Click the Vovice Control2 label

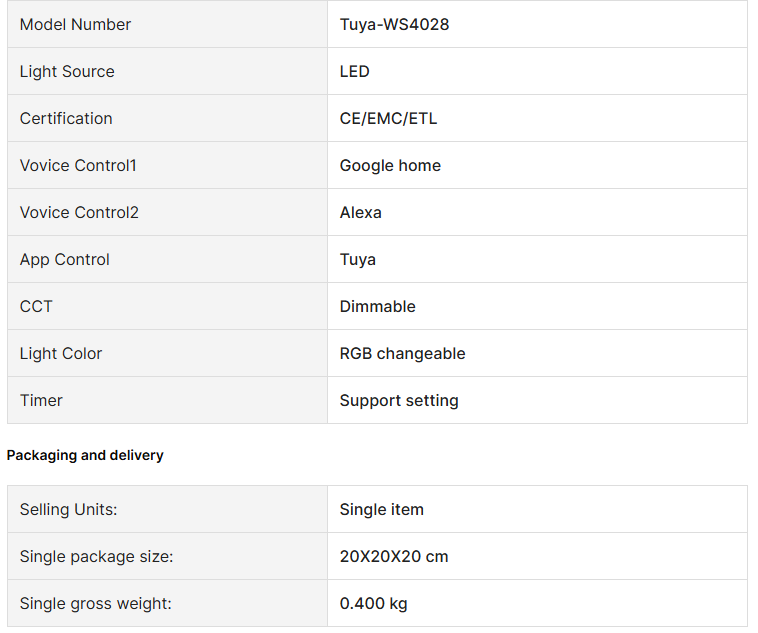point(79,212)
